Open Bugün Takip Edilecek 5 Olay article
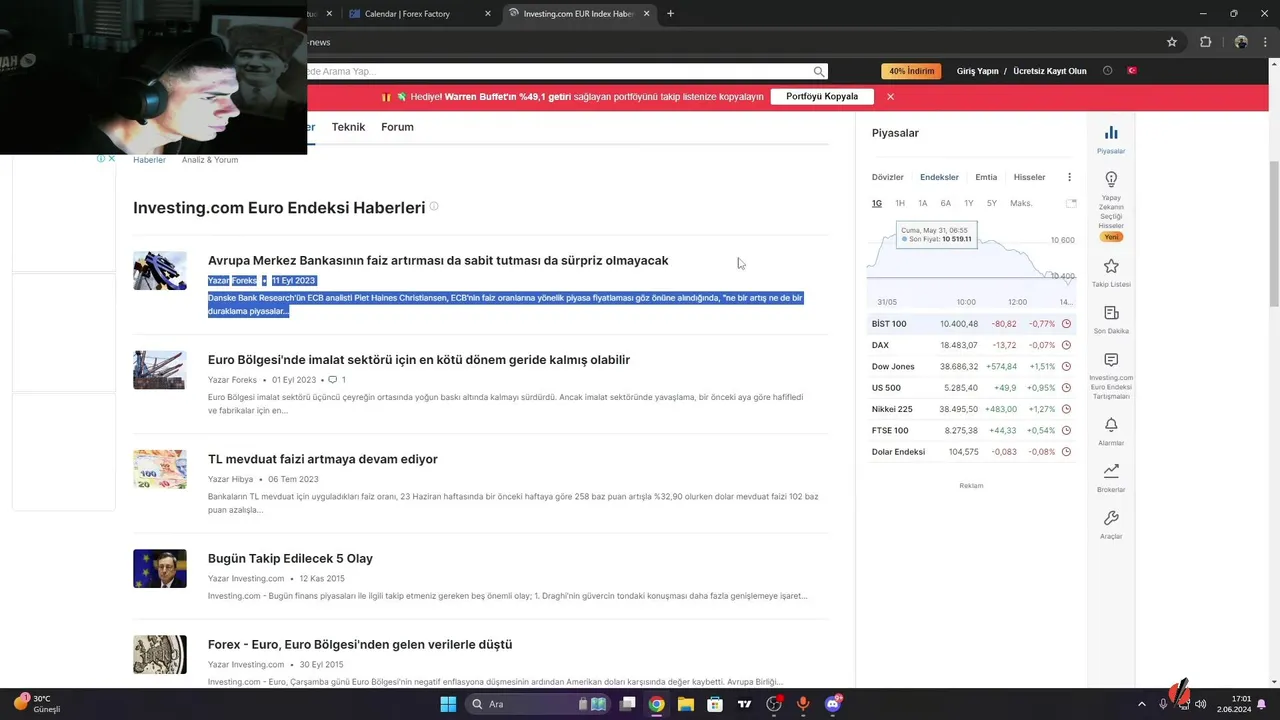The image size is (1280, 720). (x=290, y=558)
